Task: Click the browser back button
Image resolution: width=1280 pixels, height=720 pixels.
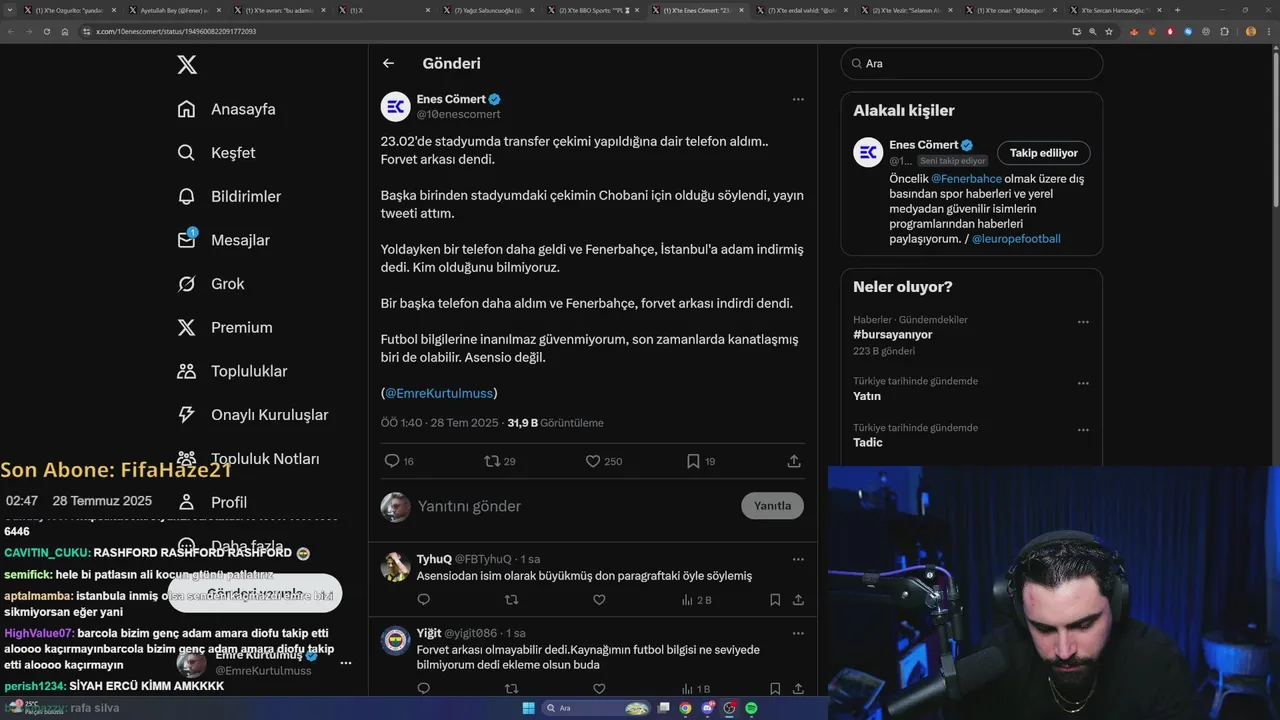Action: click(x=10, y=32)
